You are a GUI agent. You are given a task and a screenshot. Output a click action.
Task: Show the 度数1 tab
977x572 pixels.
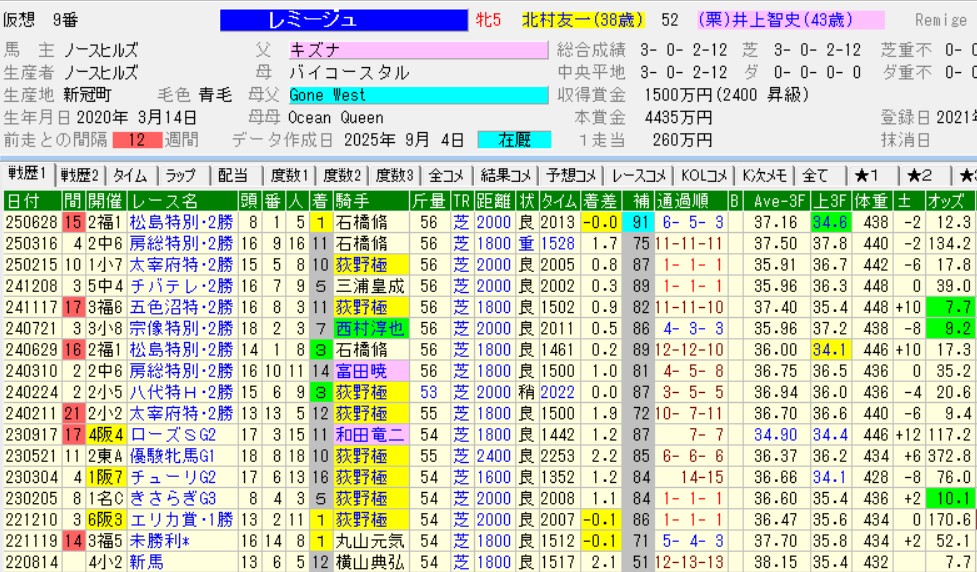[x=289, y=175]
